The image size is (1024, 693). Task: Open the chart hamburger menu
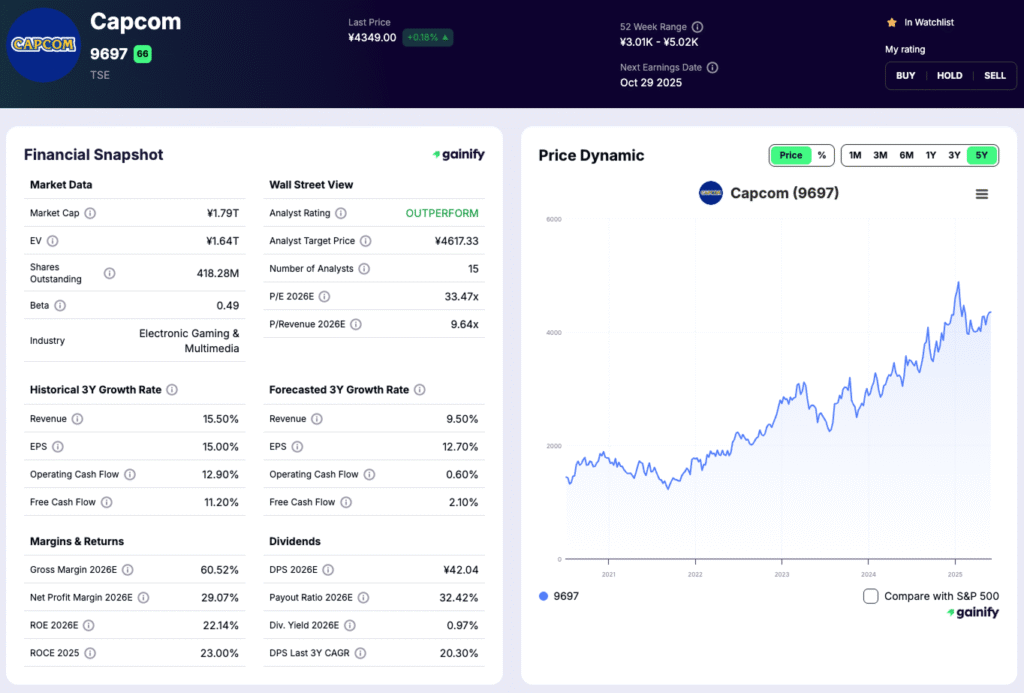[981, 194]
